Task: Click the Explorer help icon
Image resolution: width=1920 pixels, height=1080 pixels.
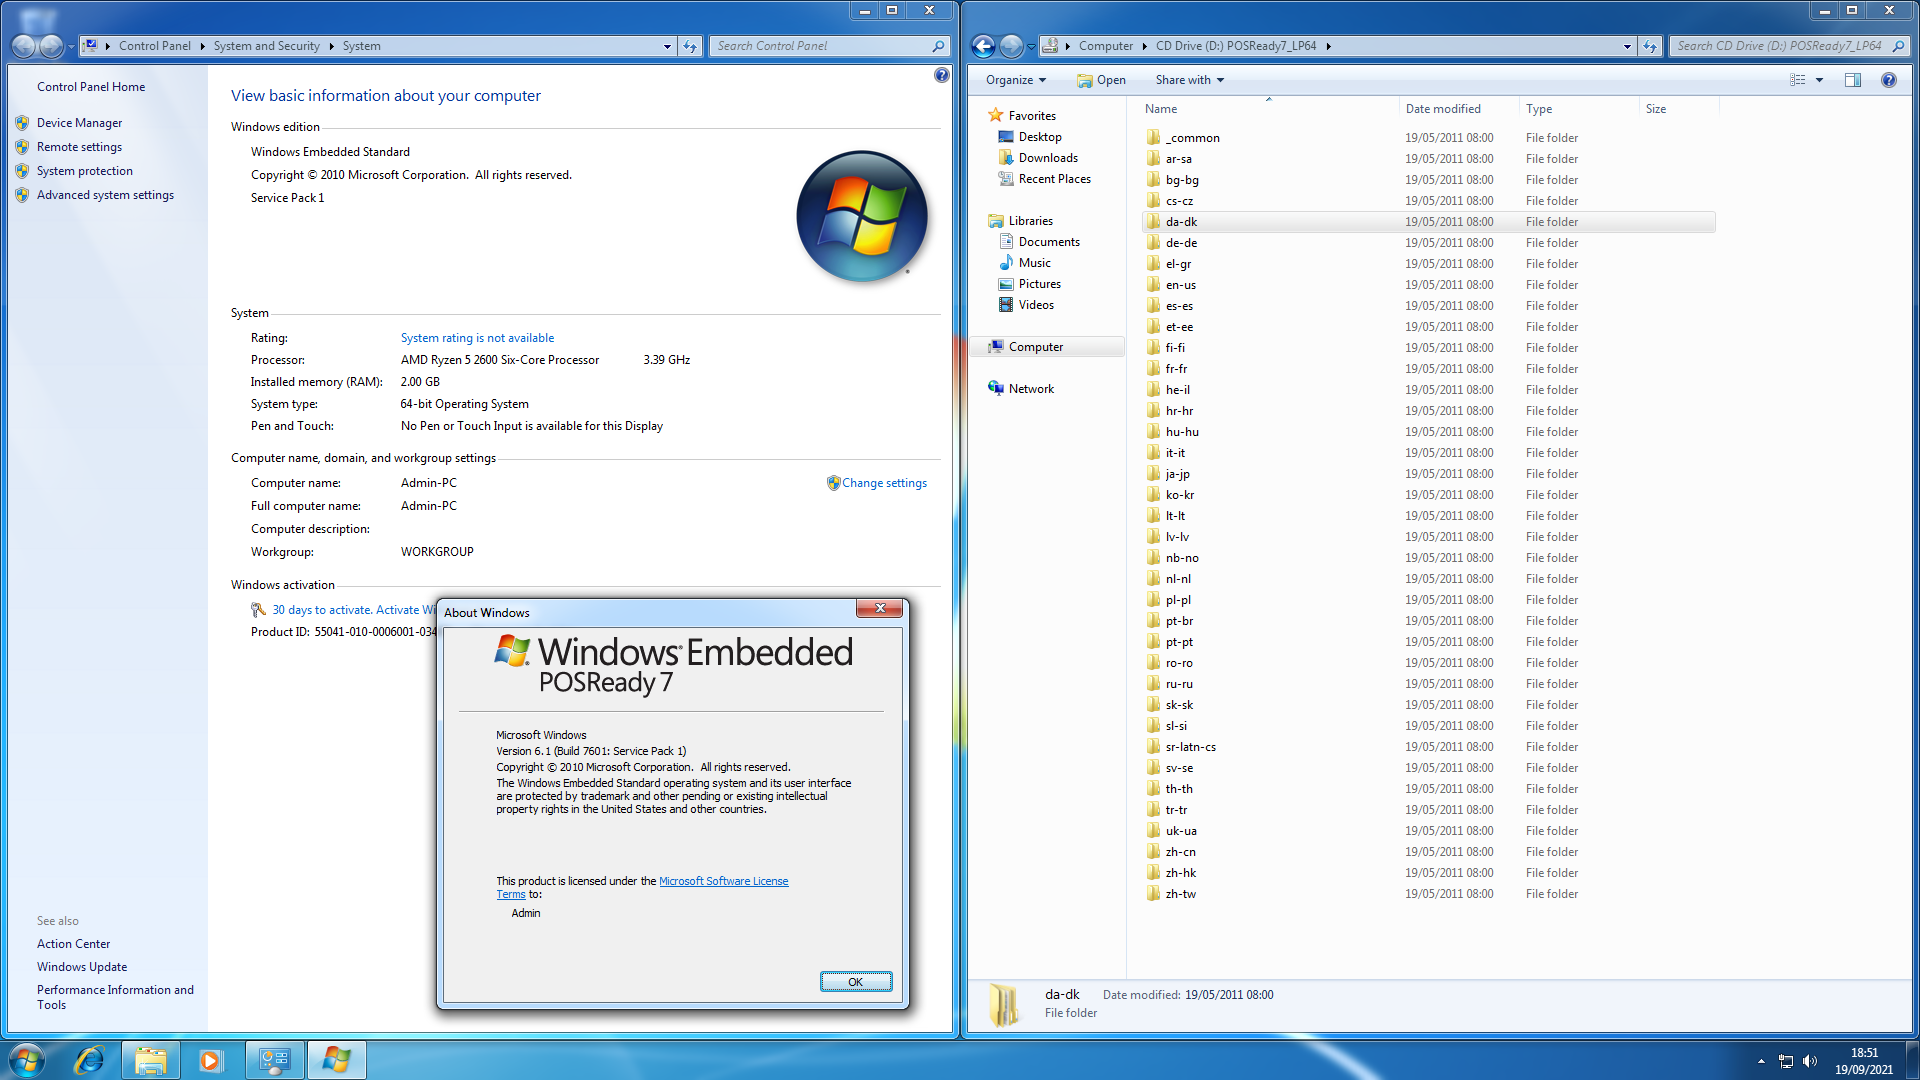Action: click(1888, 80)
